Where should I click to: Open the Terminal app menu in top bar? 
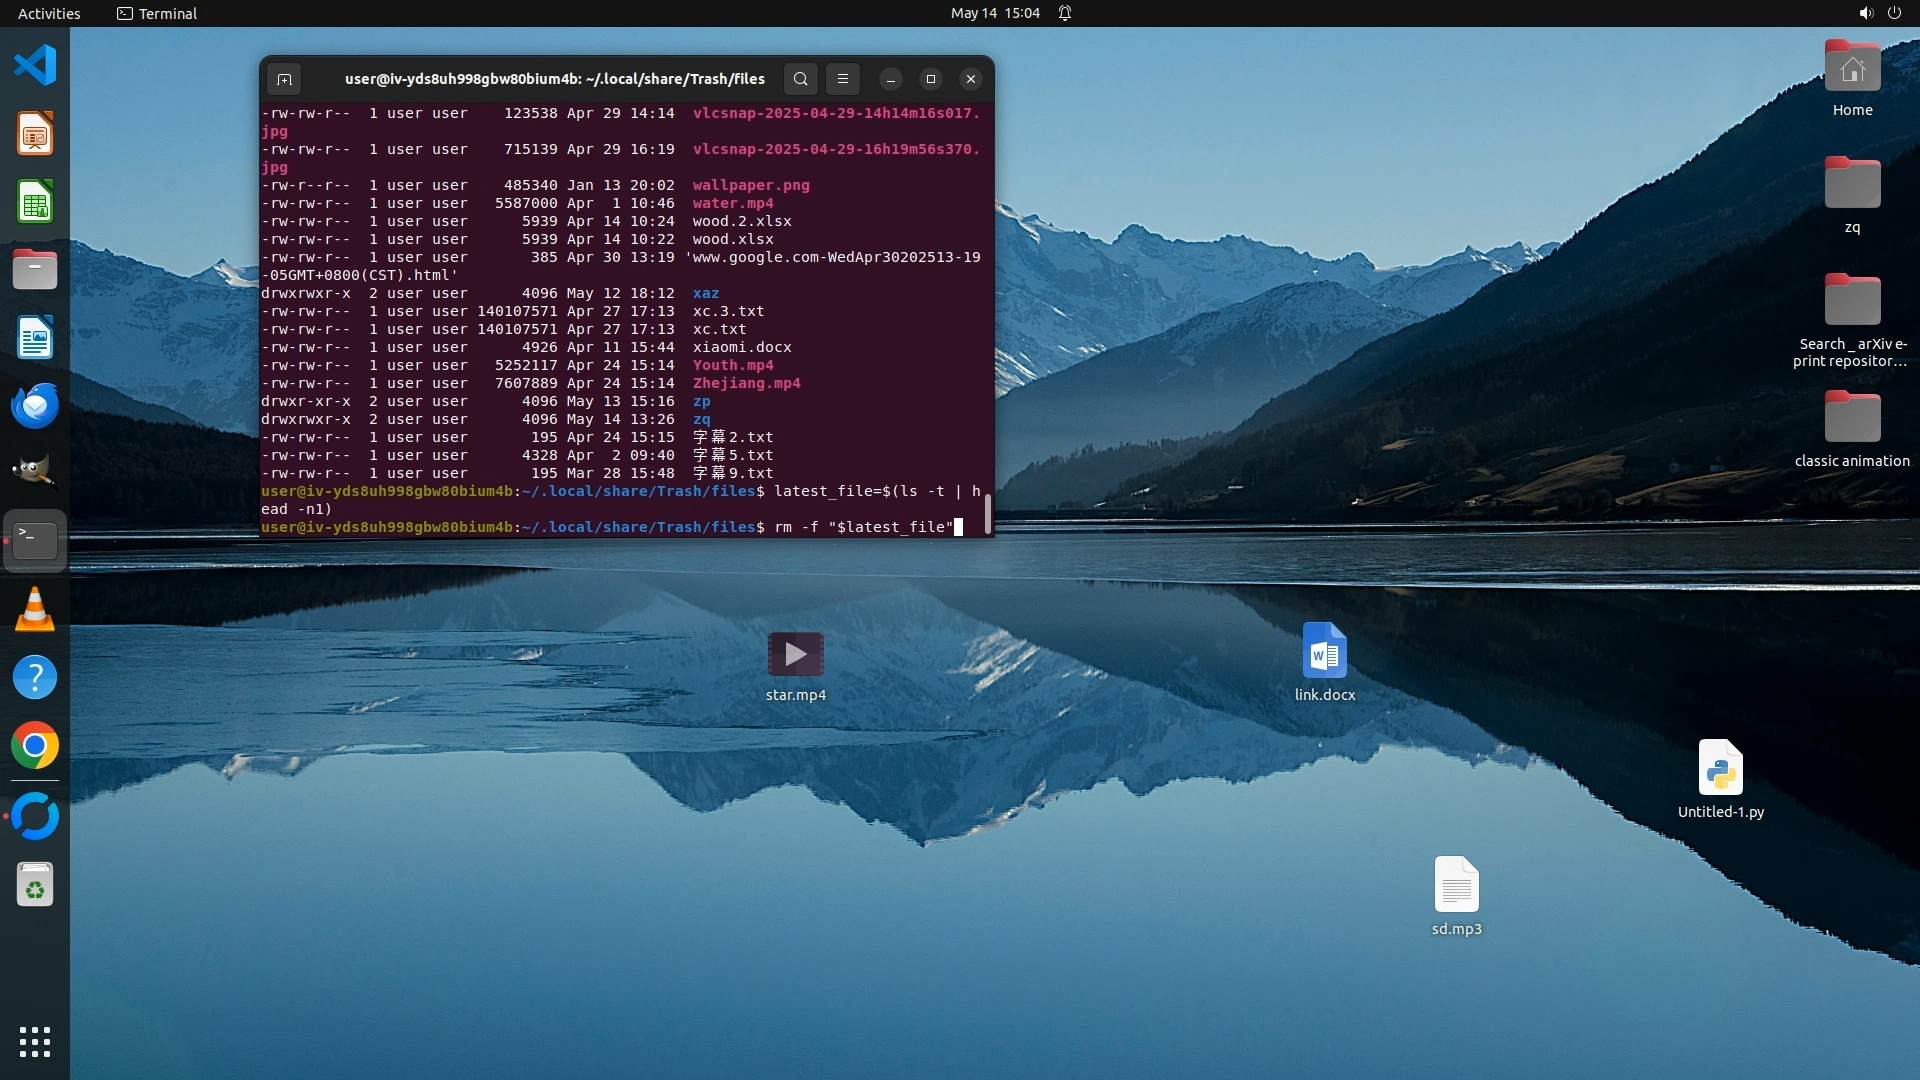click(x=157, y=13)
